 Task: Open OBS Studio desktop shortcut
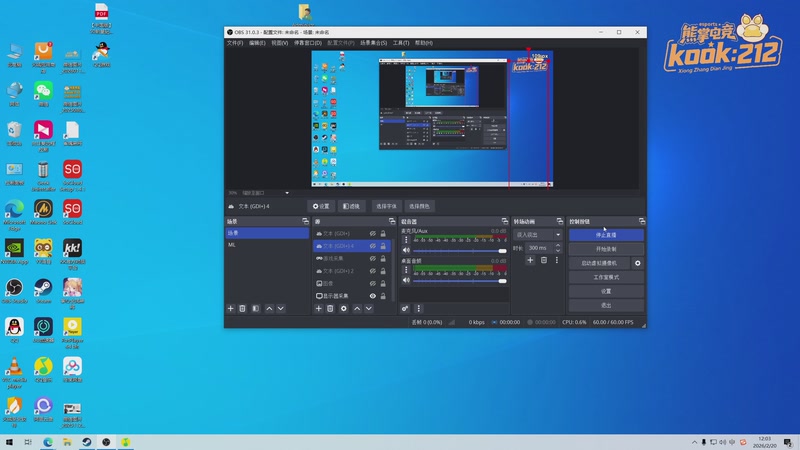pos(14,291)
